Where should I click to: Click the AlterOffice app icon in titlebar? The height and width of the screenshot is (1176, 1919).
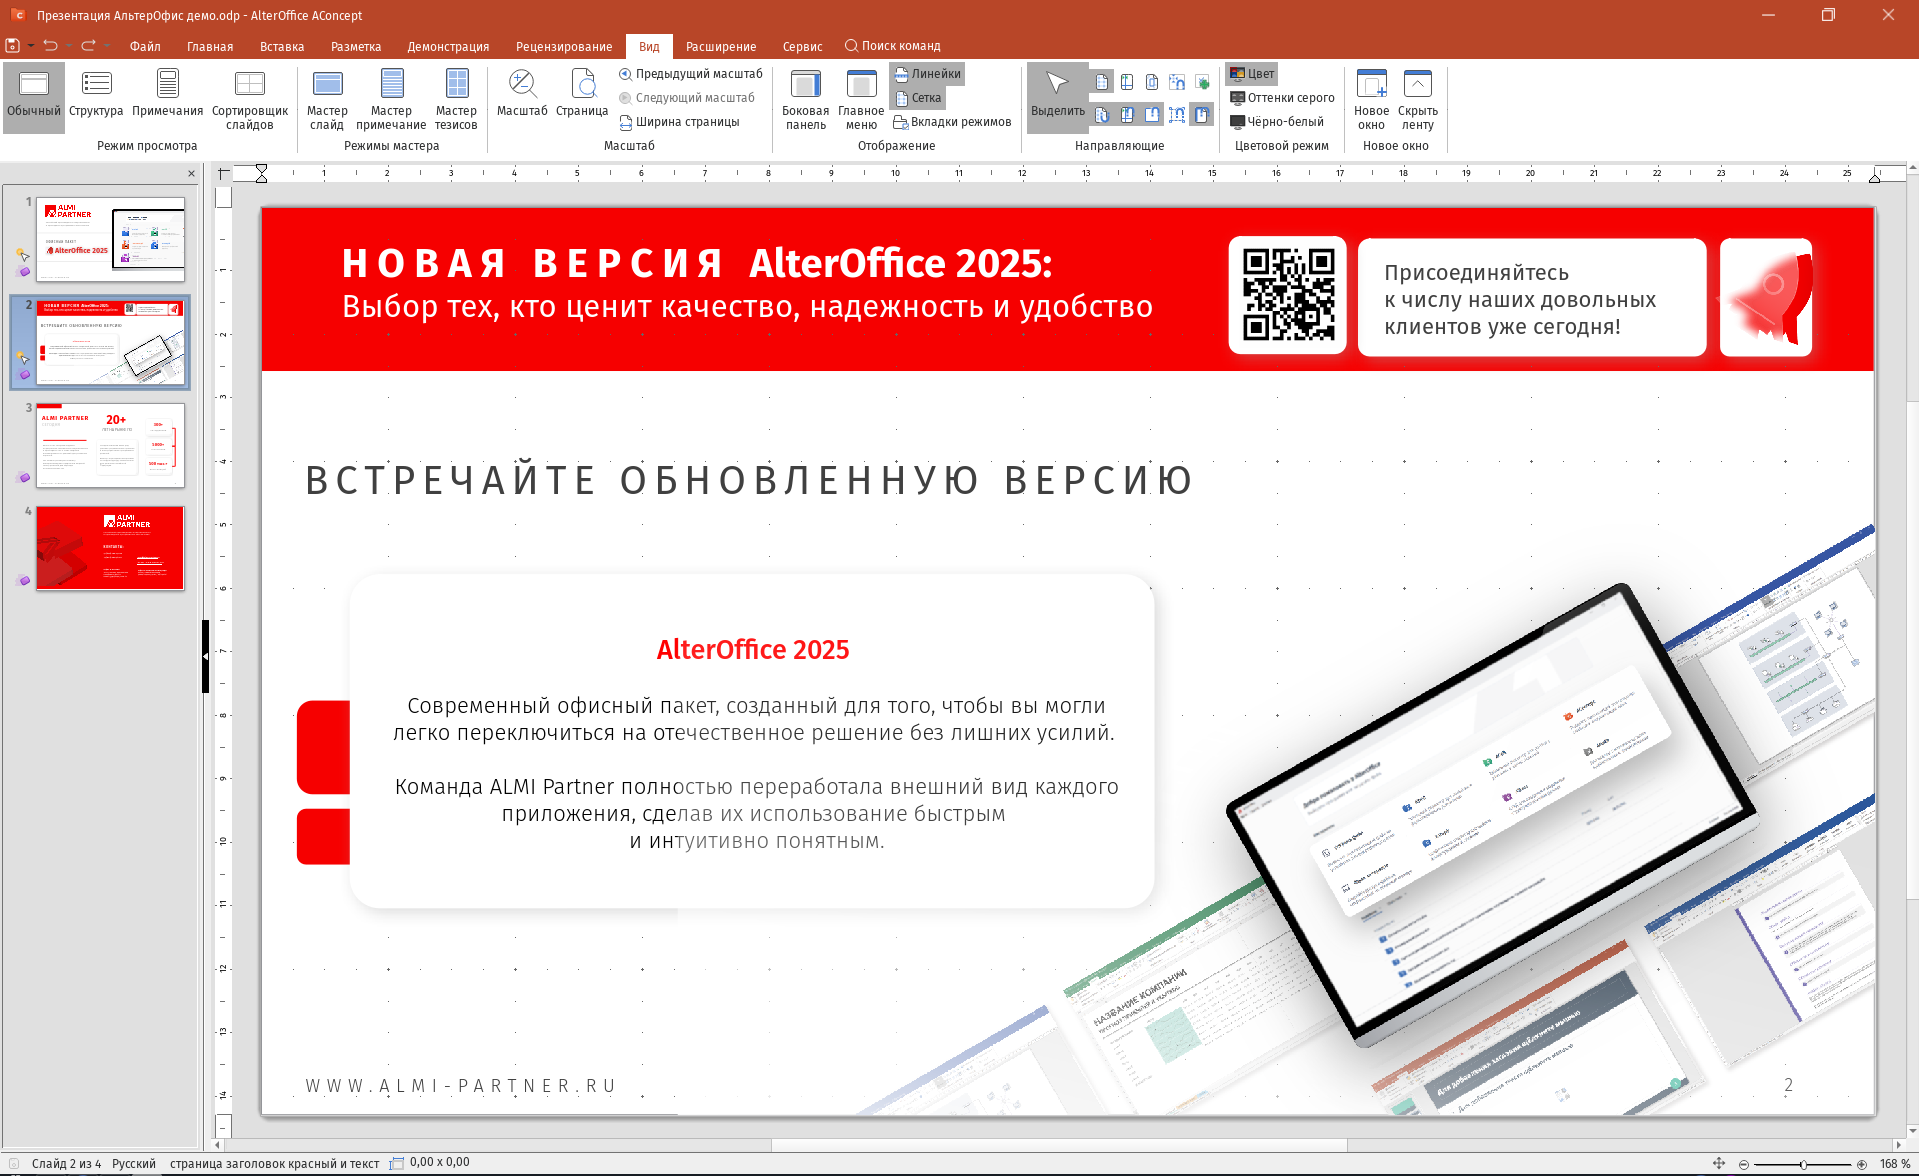pos(17,15)
